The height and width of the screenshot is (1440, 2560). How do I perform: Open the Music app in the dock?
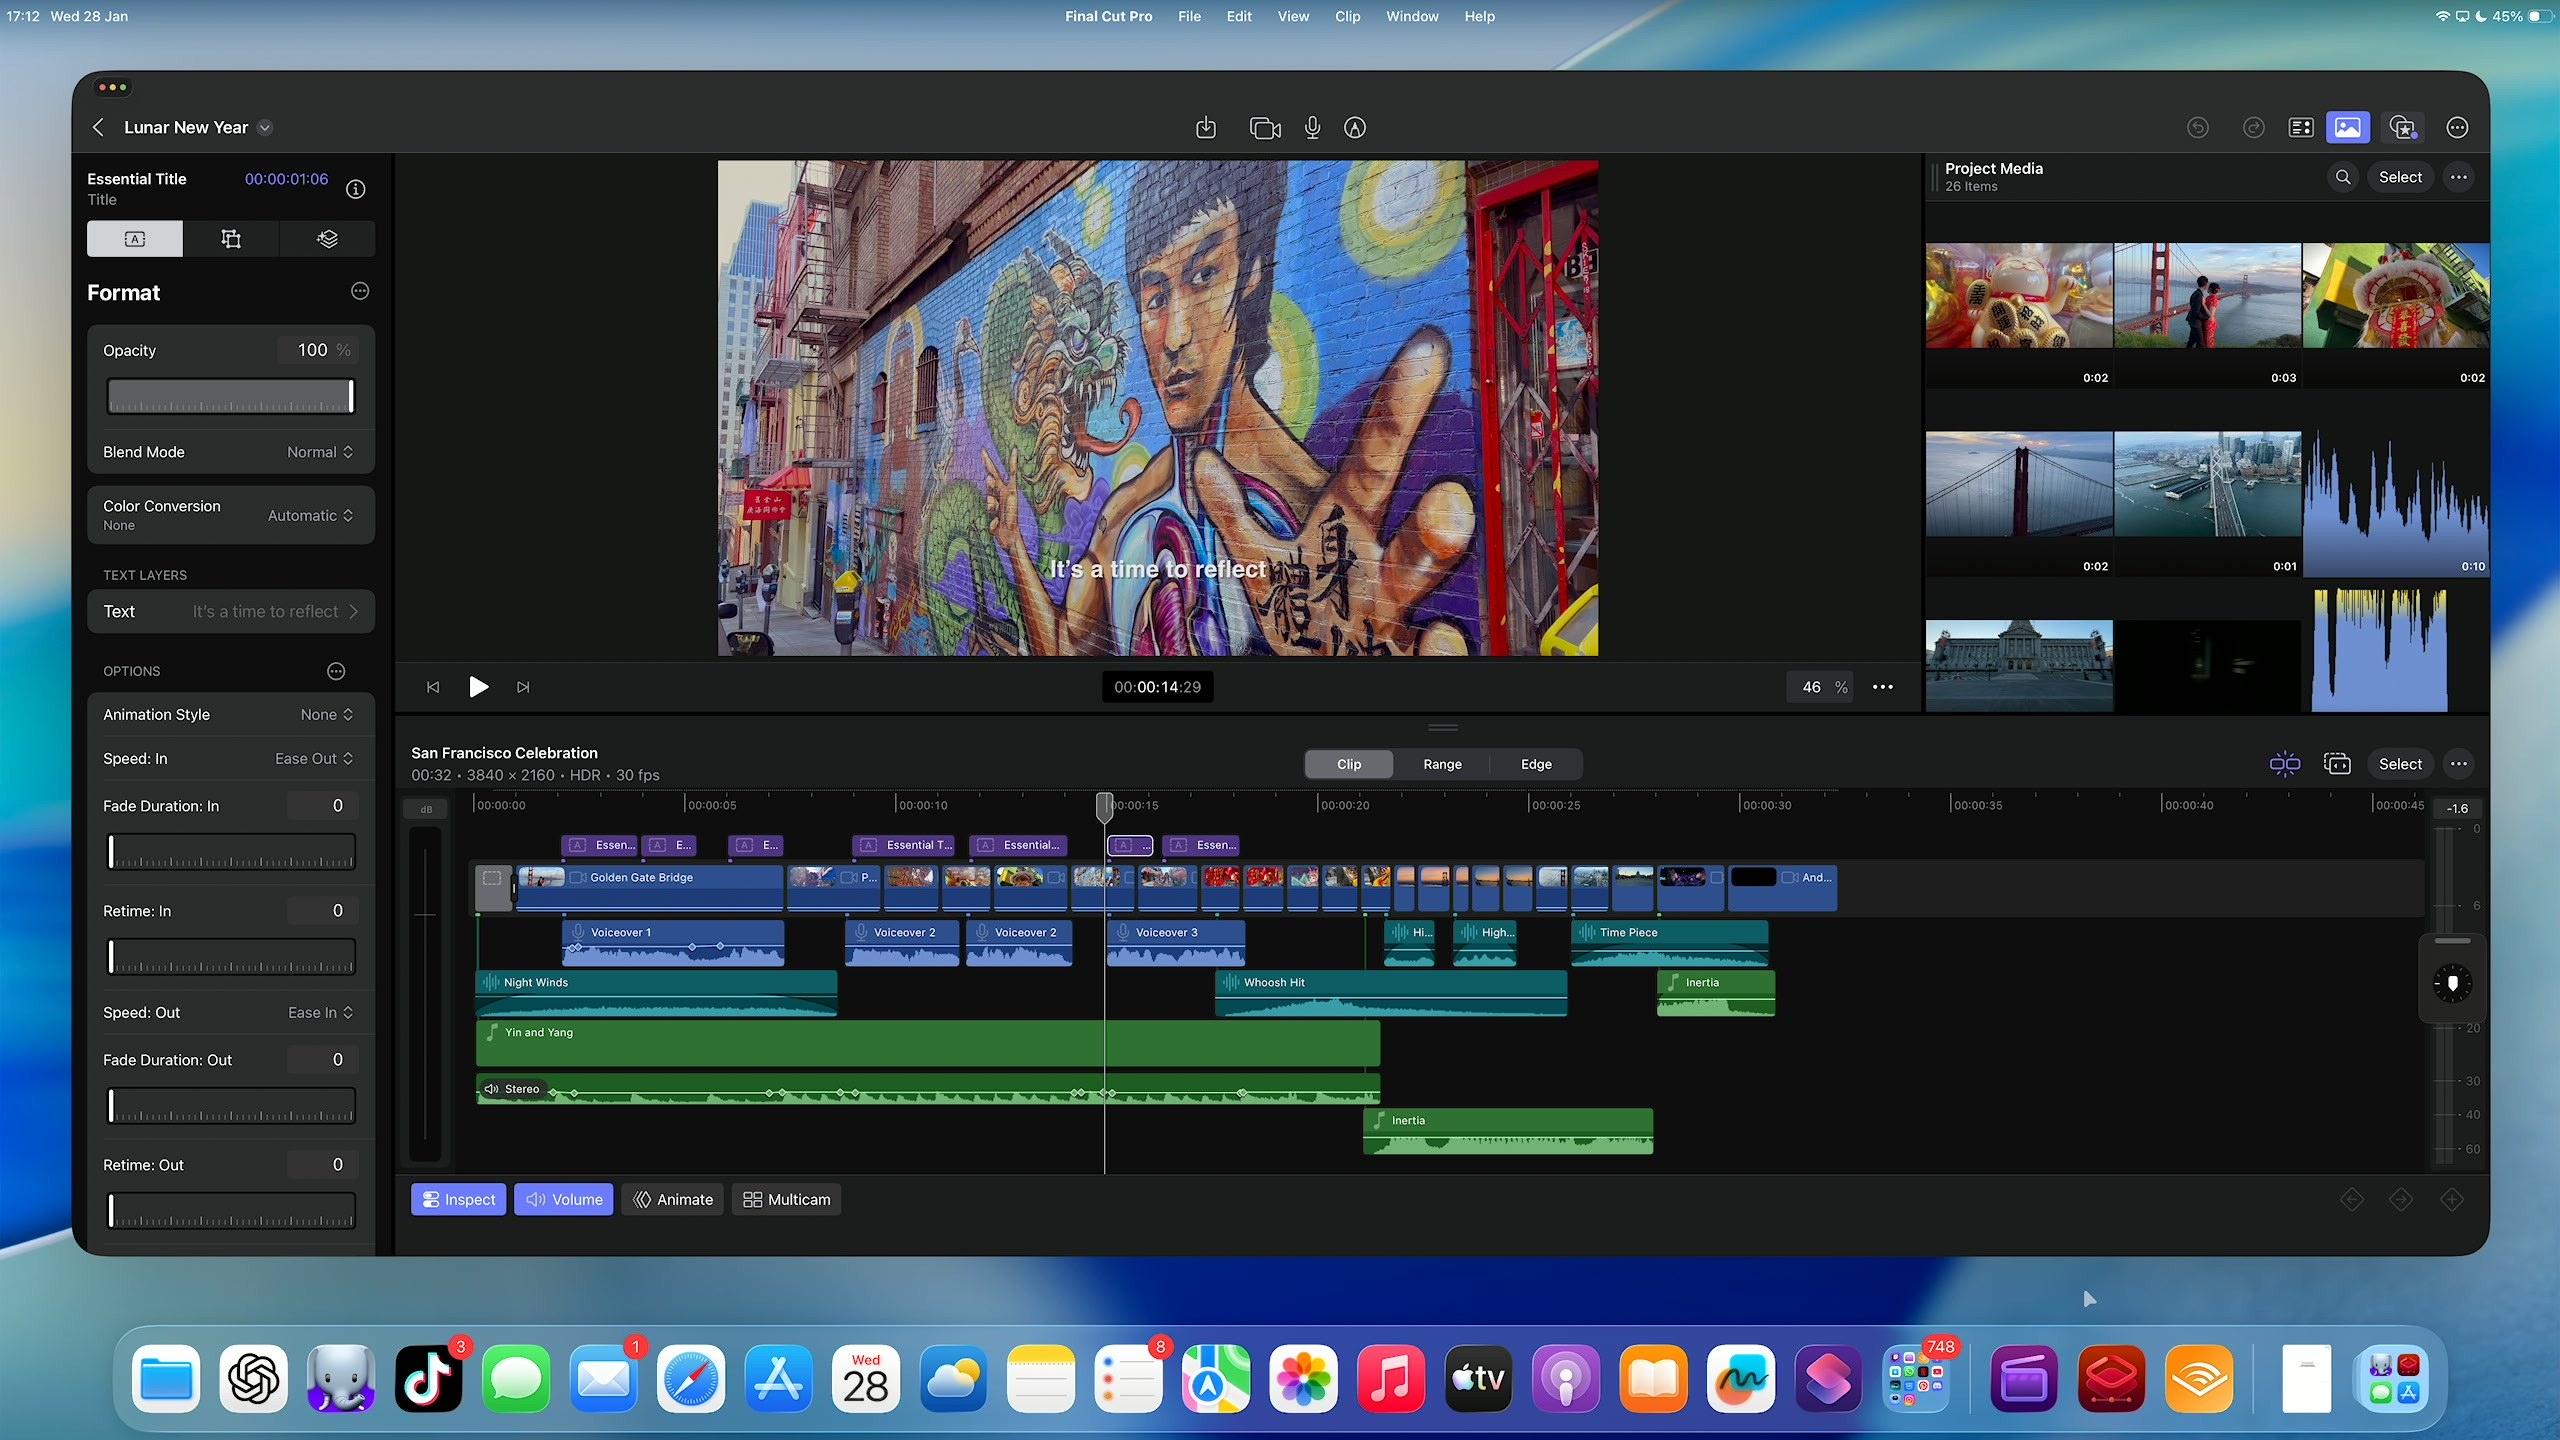pyautogui.click(x=1391, y=1379)
